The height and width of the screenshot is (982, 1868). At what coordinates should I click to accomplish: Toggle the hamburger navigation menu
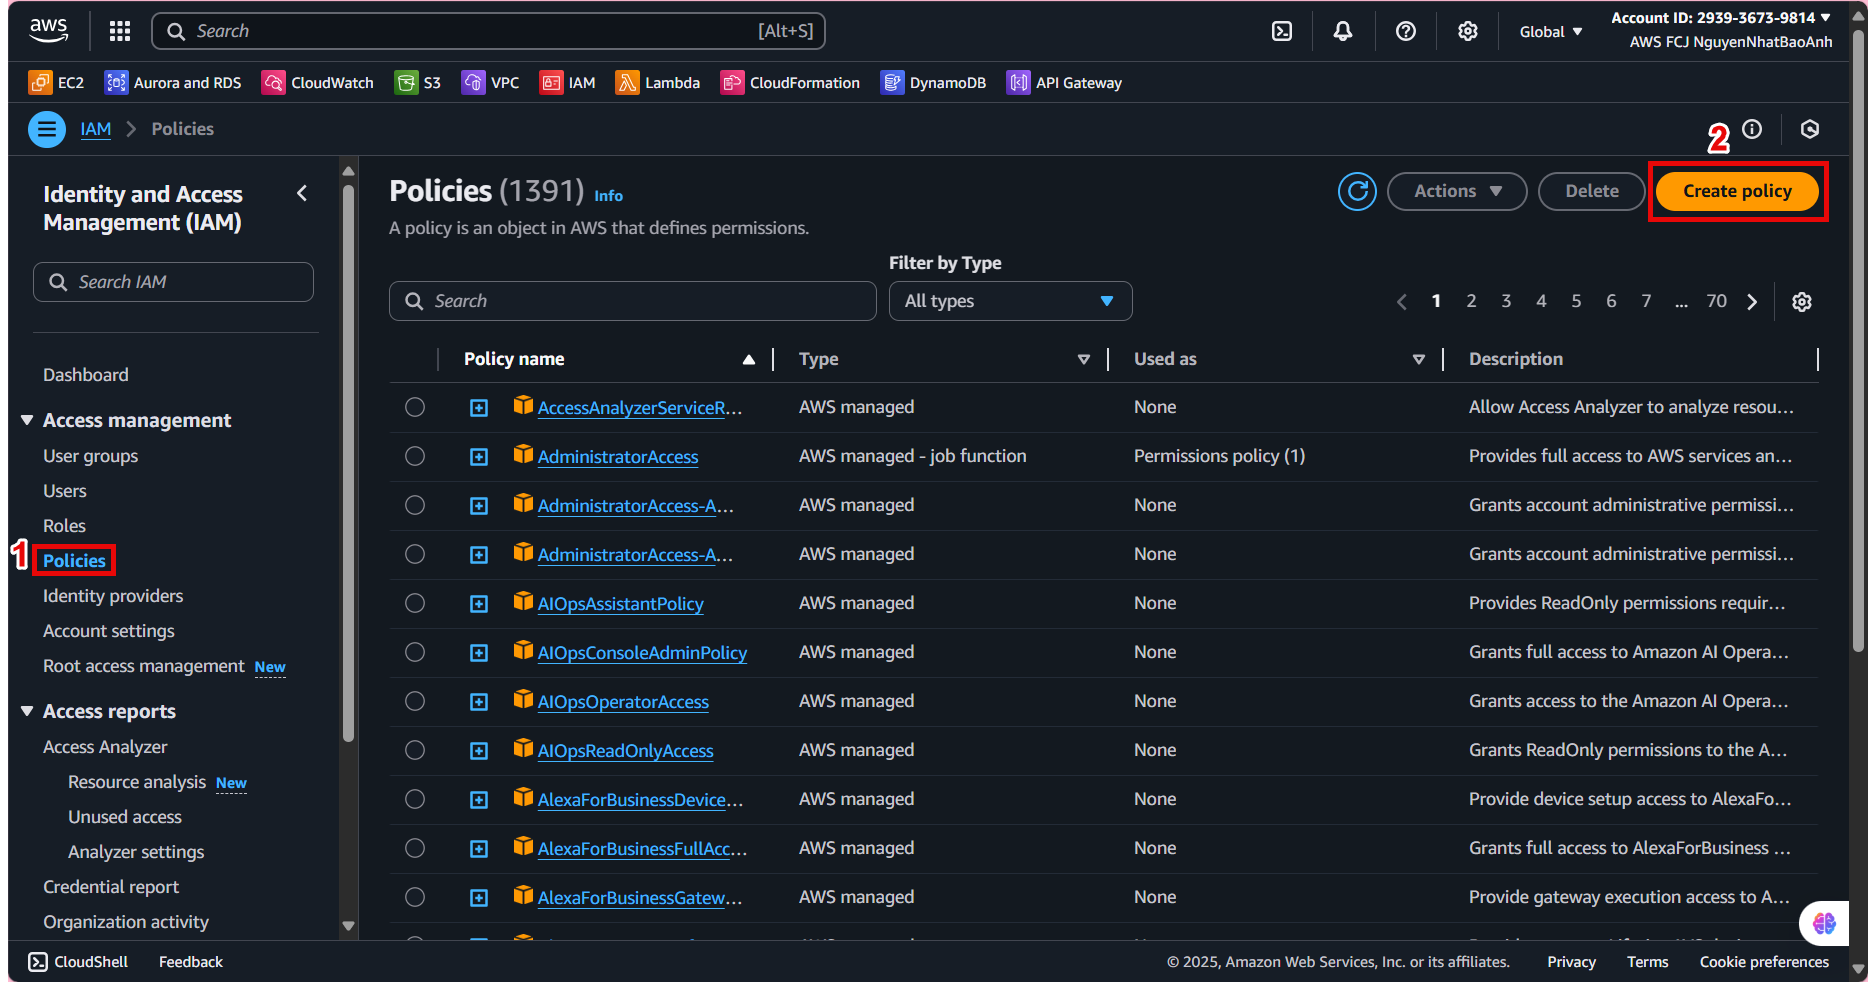pos(47,129)
